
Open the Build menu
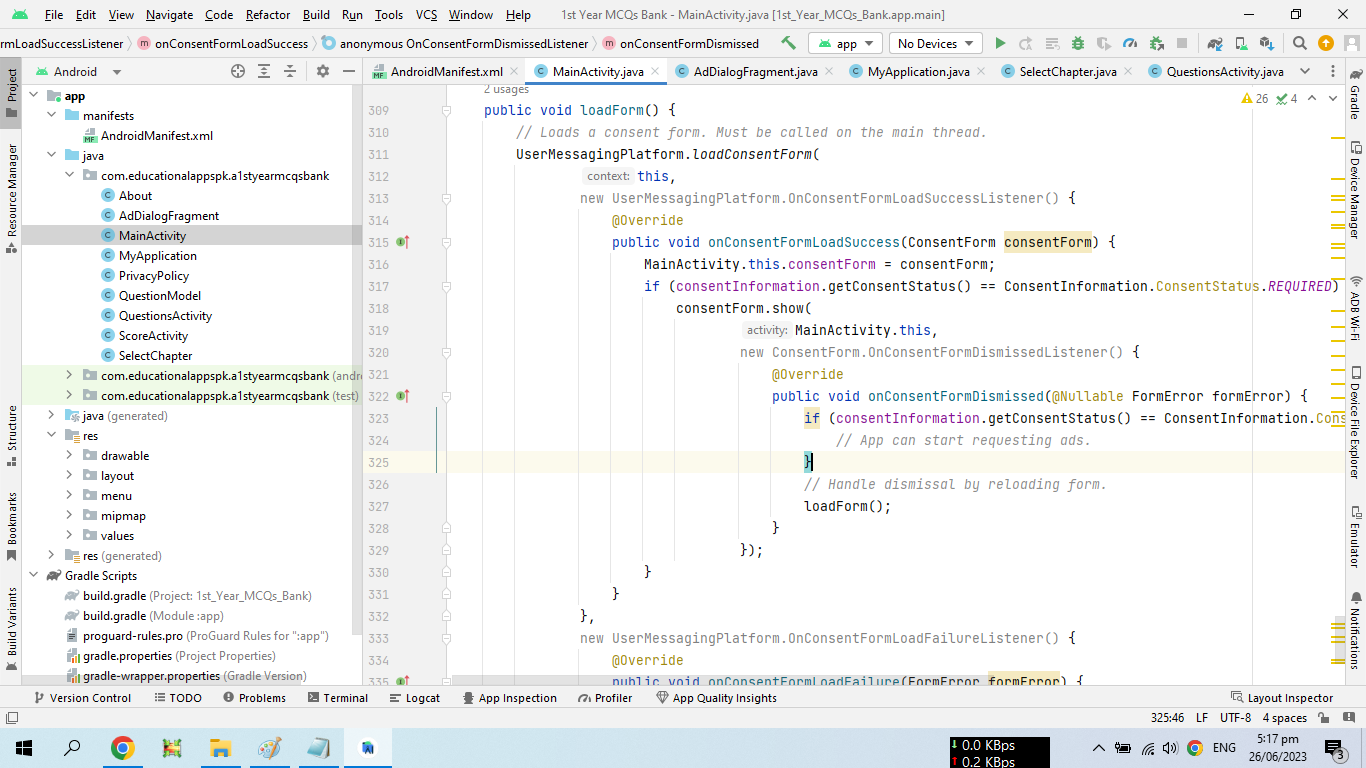(316, 15)
